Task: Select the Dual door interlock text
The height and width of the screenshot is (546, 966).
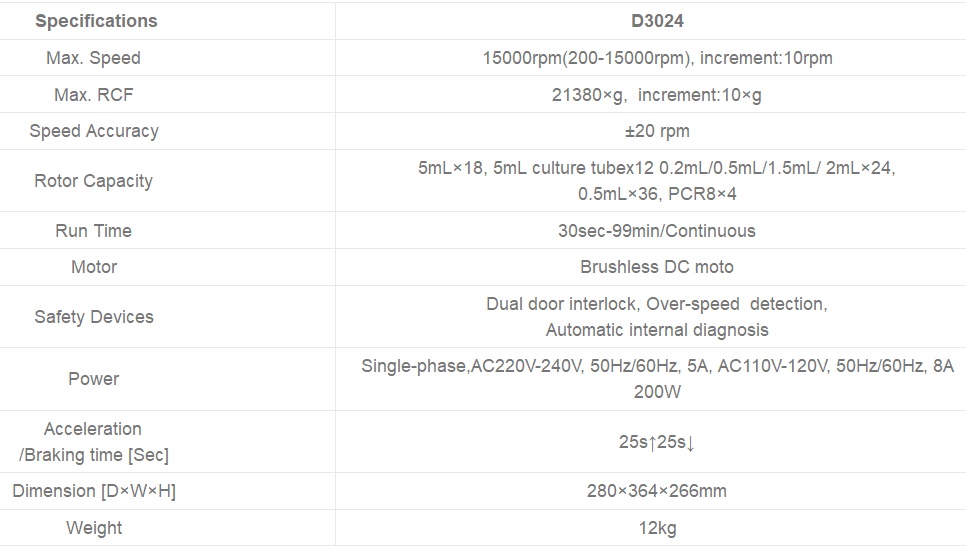Action: [560, 304]
